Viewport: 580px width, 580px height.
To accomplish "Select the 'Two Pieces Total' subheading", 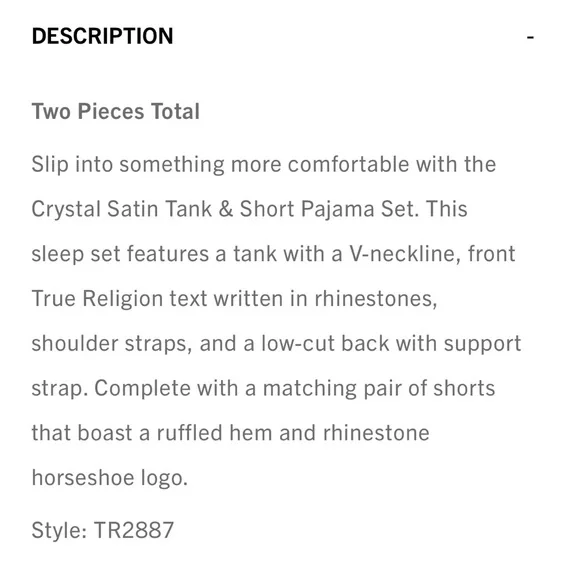I will 116,111.
